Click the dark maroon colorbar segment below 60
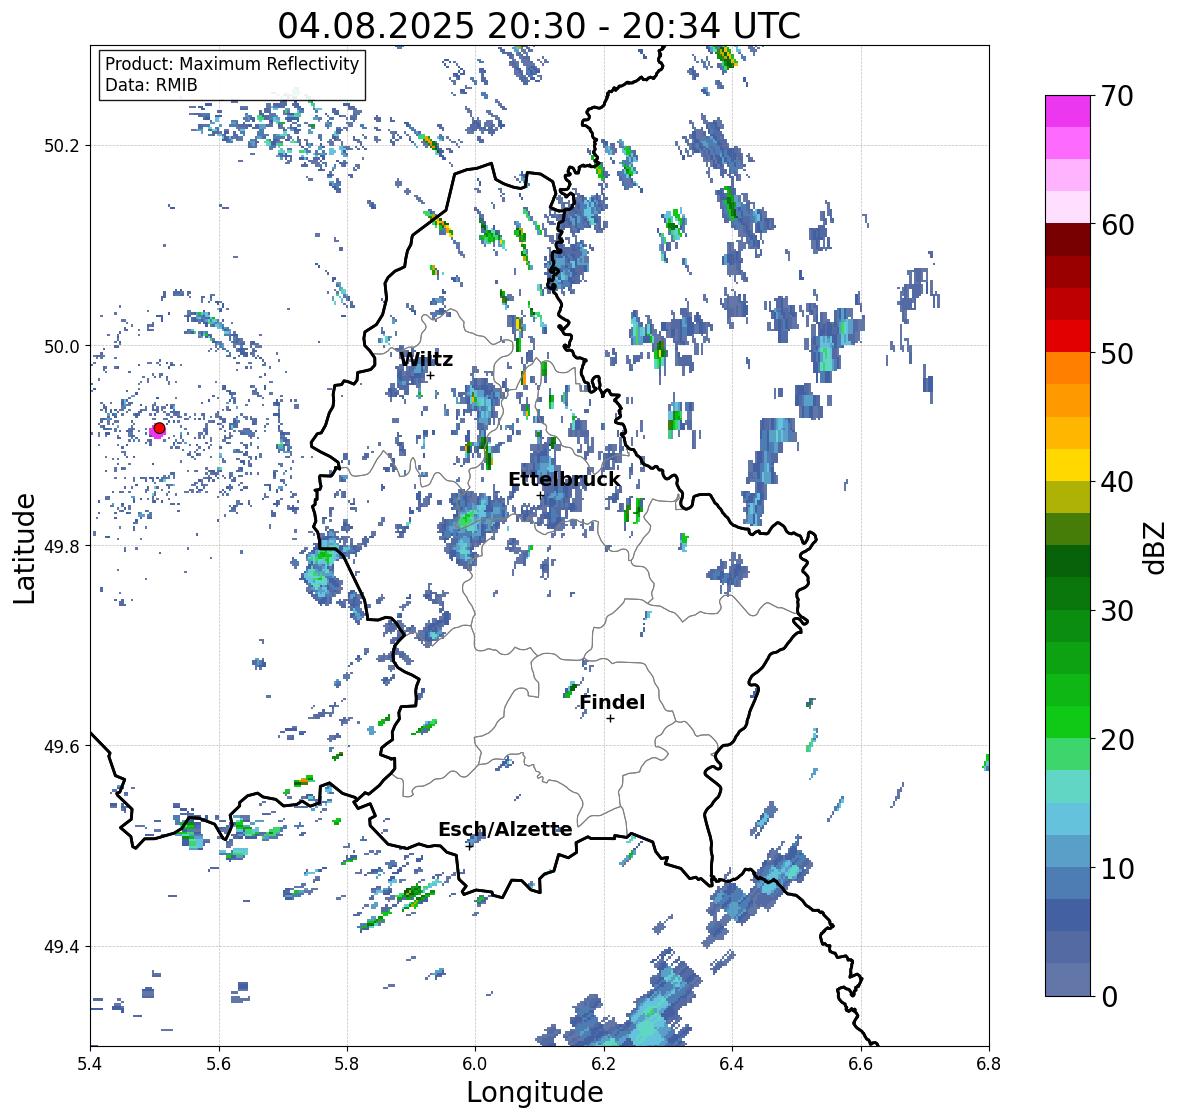Image resolution: width=1179 pixels, height=1117 pixels. point(1068,240)
